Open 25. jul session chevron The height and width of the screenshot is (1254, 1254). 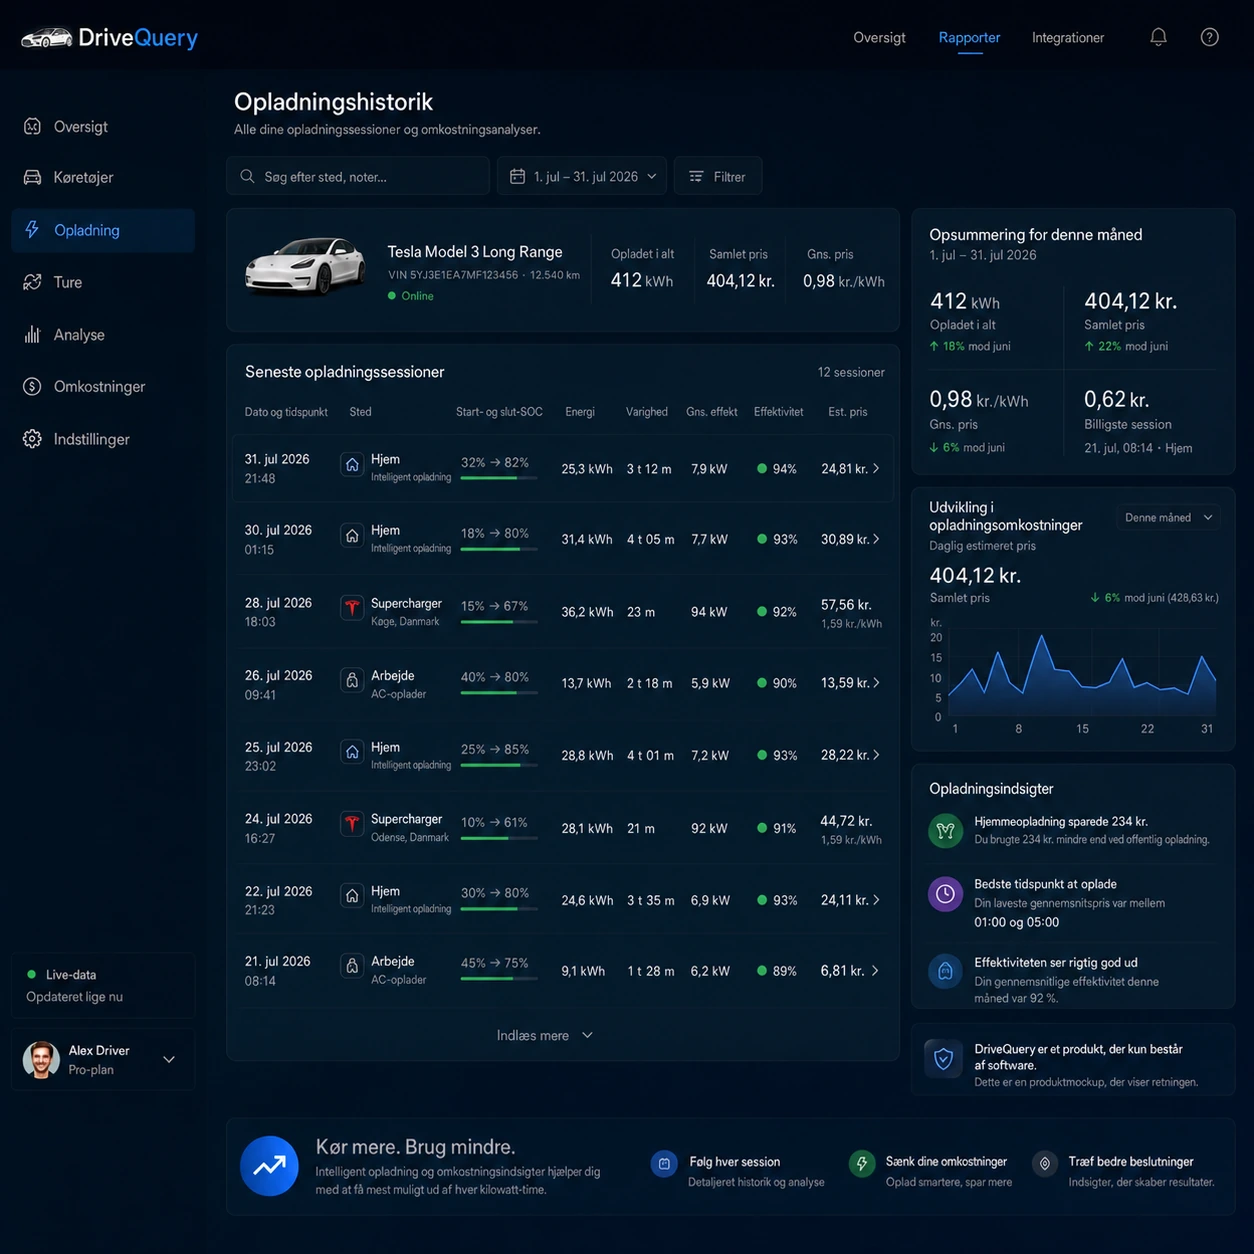(876, 755)
